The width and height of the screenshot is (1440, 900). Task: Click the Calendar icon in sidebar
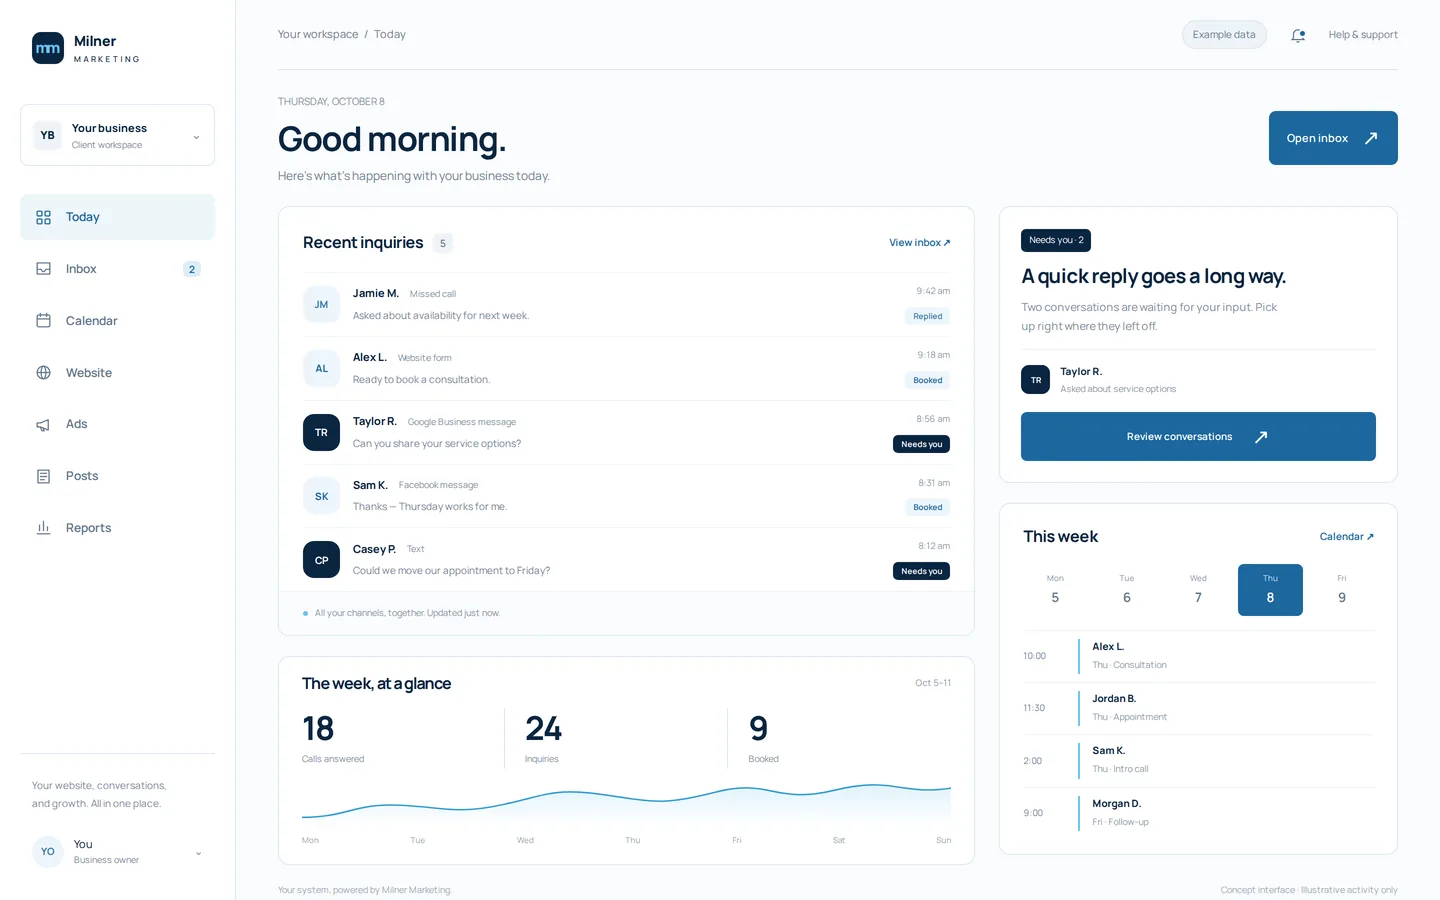click(43, 321)
